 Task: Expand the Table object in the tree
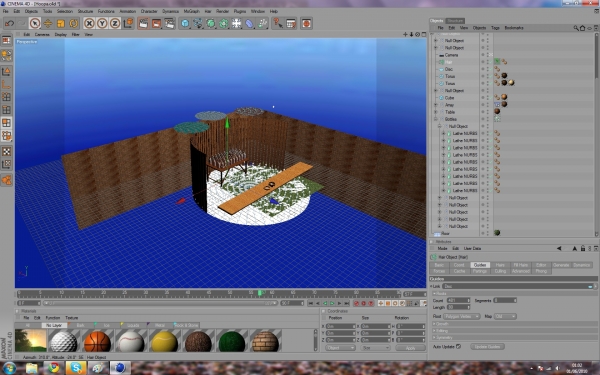[435, 112]
